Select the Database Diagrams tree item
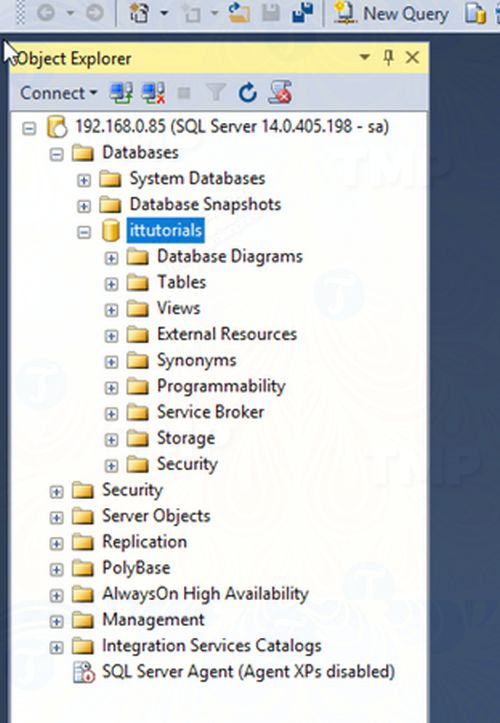500x723 pixels. [x=230, y=256]
